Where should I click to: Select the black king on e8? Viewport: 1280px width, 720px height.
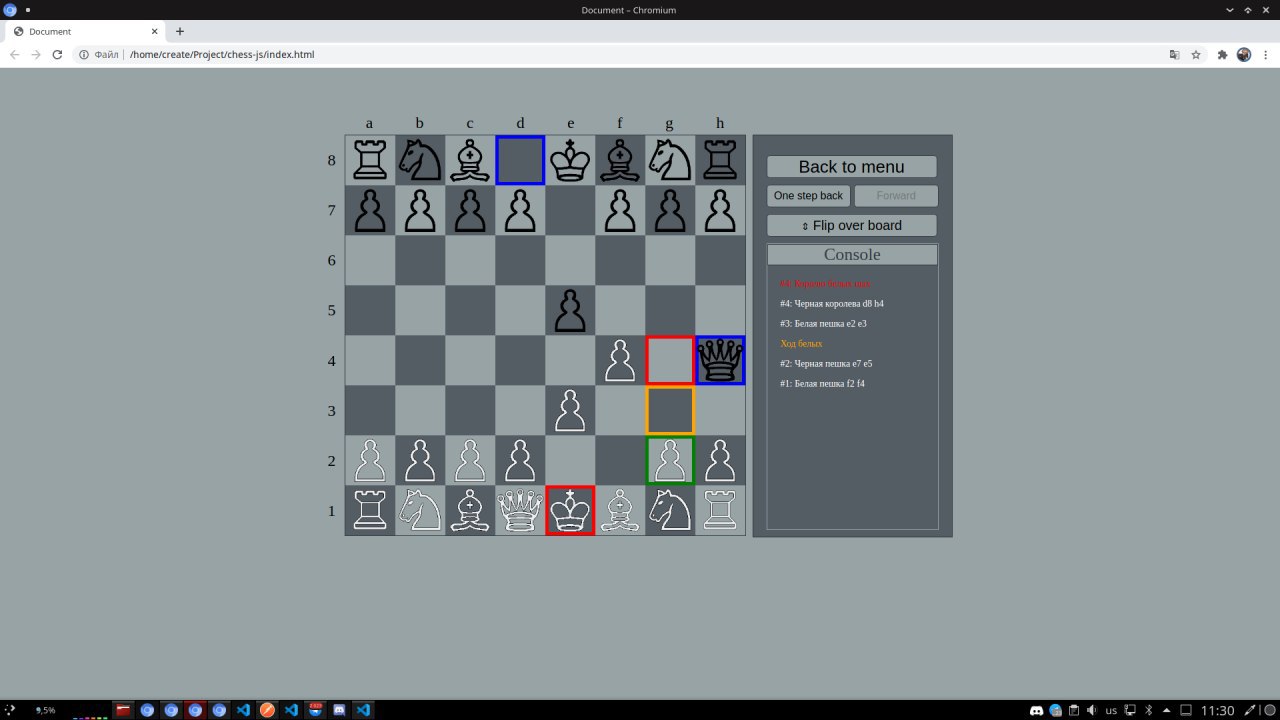570,160
